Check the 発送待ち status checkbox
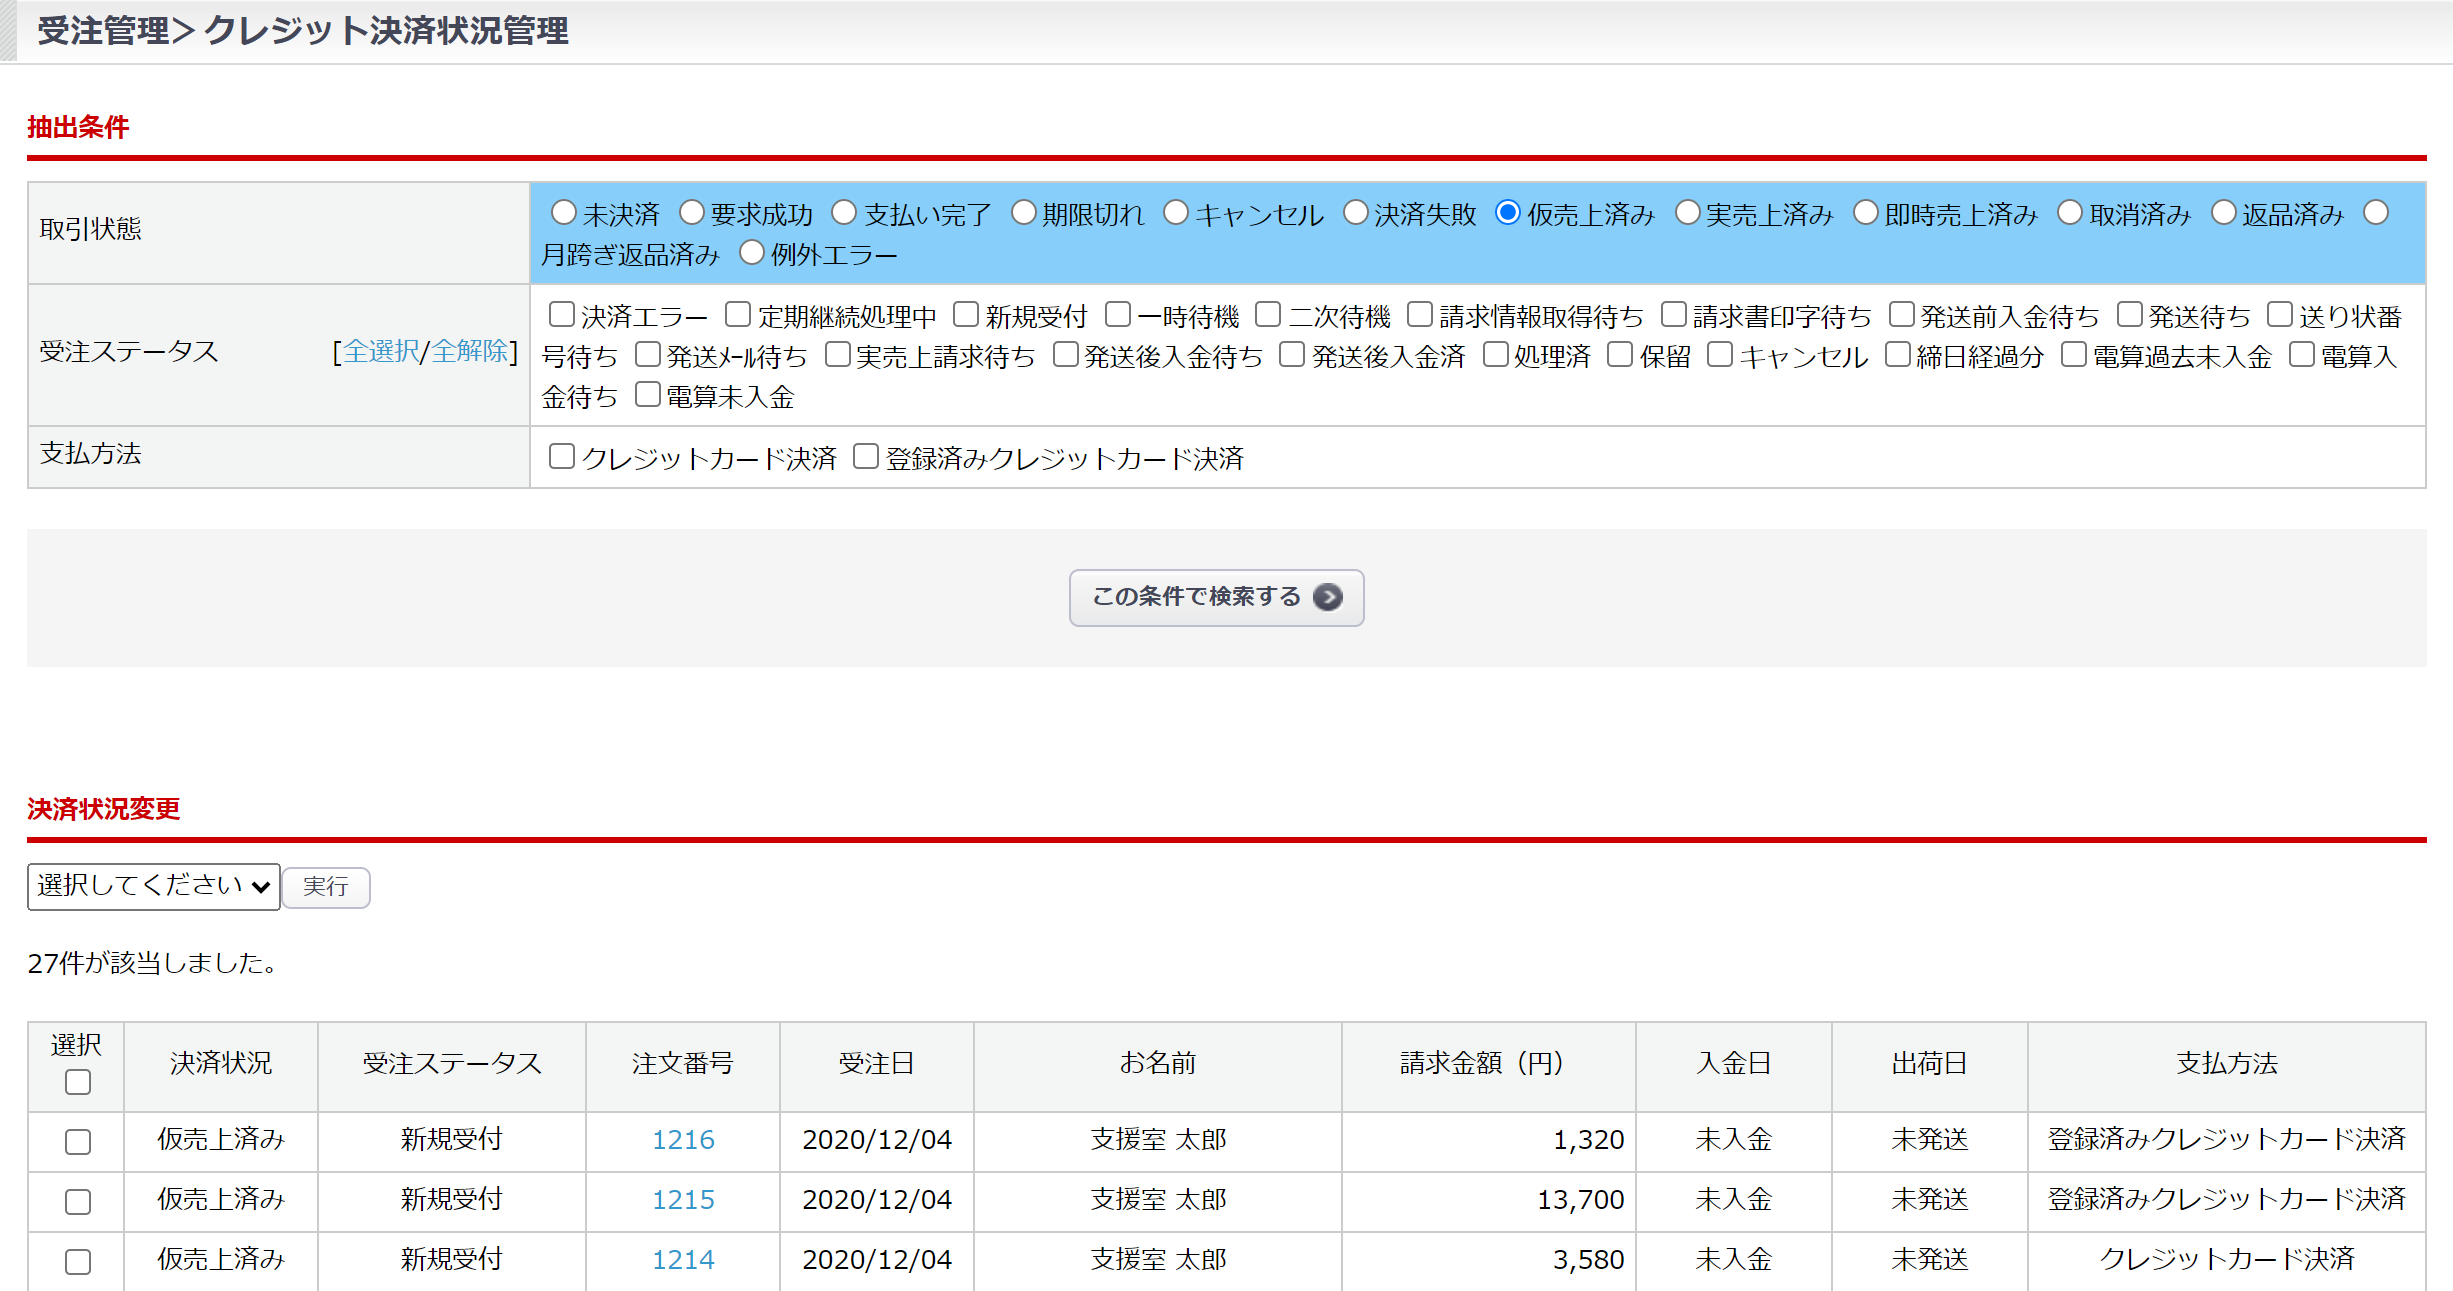This screenshot has height=1291, width=2453. point(2130,315)
